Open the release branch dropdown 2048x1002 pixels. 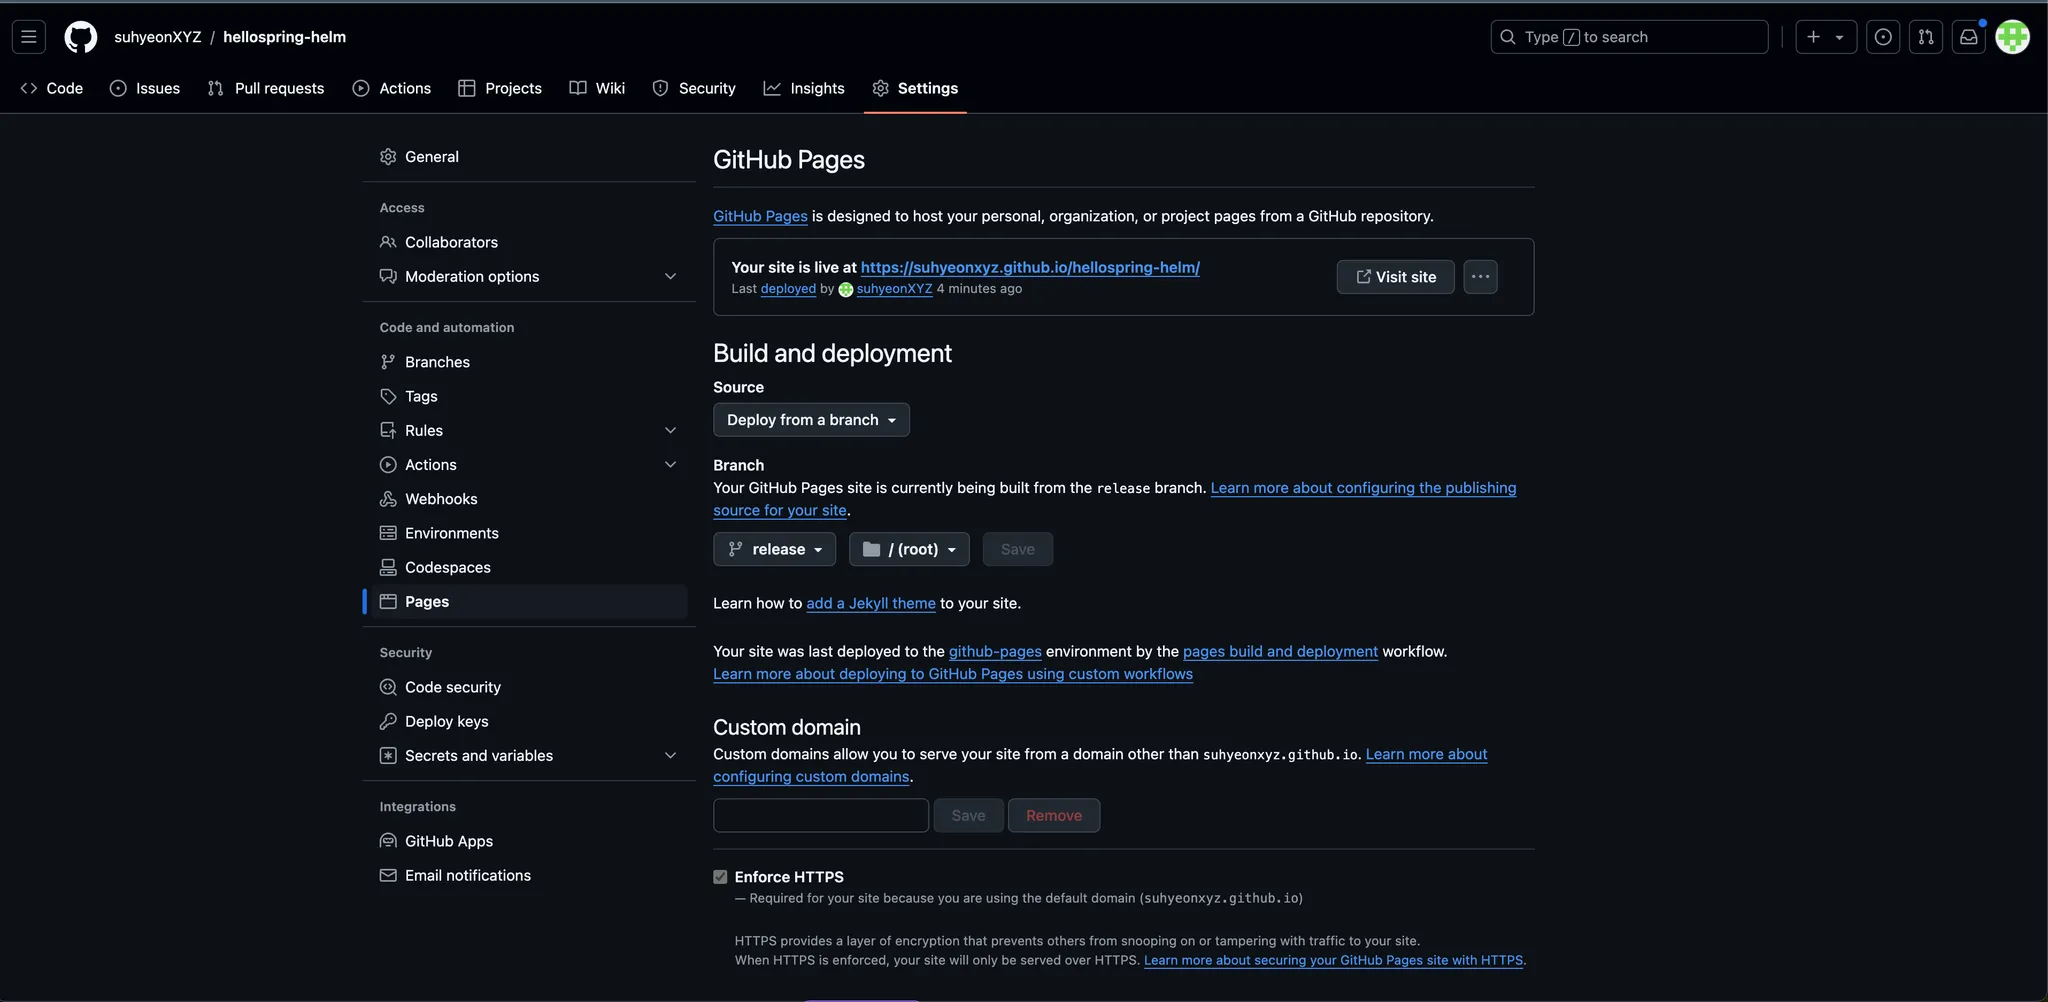click(775, 549)
